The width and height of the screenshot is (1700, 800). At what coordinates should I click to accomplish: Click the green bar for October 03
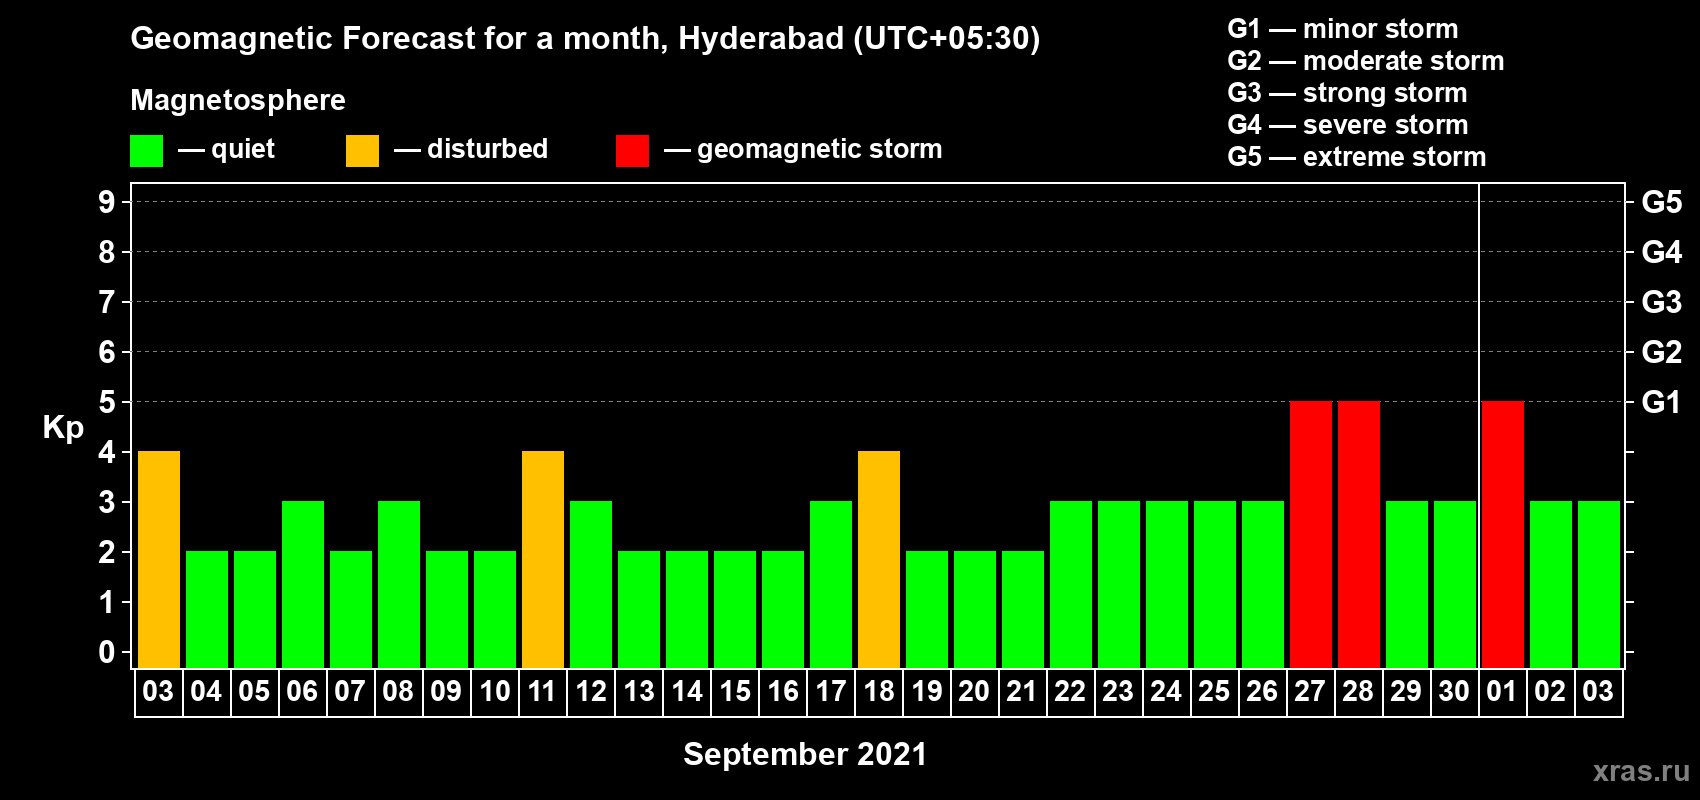tap(1599, 585)
